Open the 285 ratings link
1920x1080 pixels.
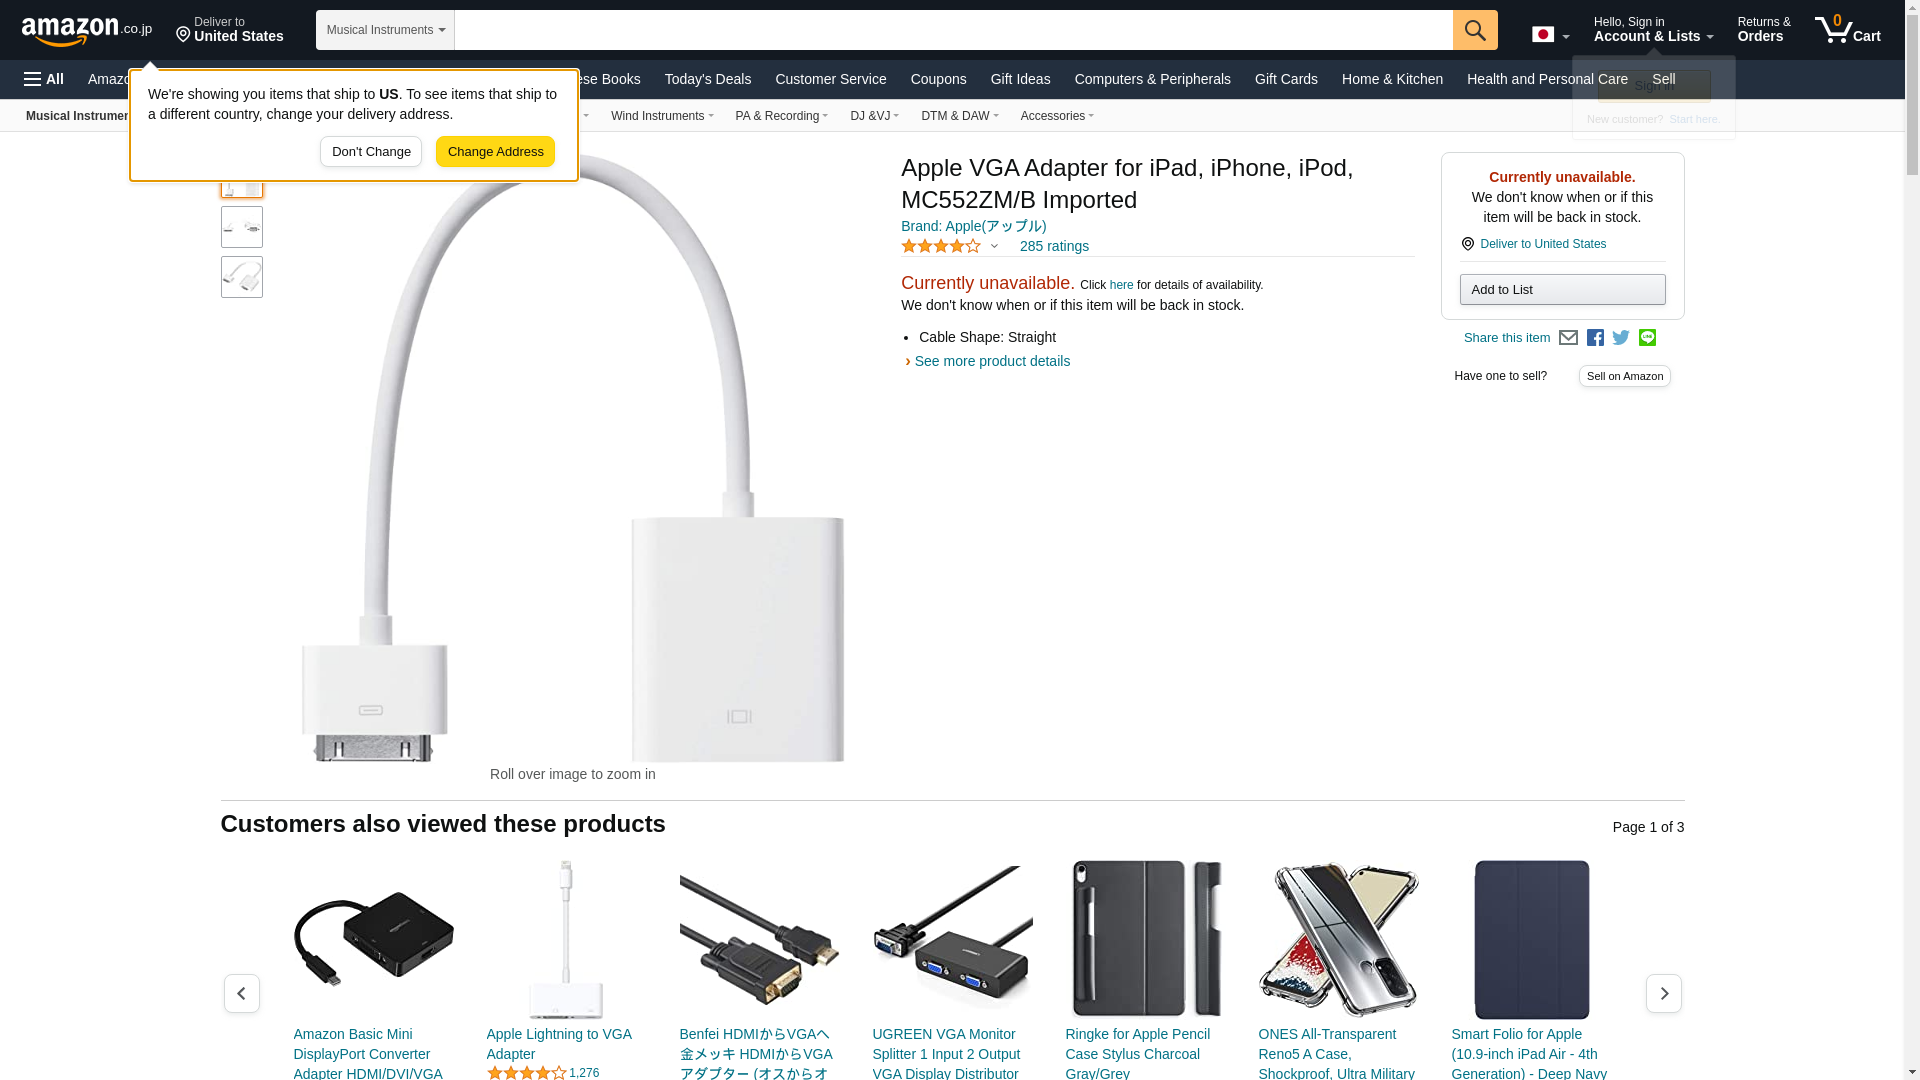(x=1054, y=246)
